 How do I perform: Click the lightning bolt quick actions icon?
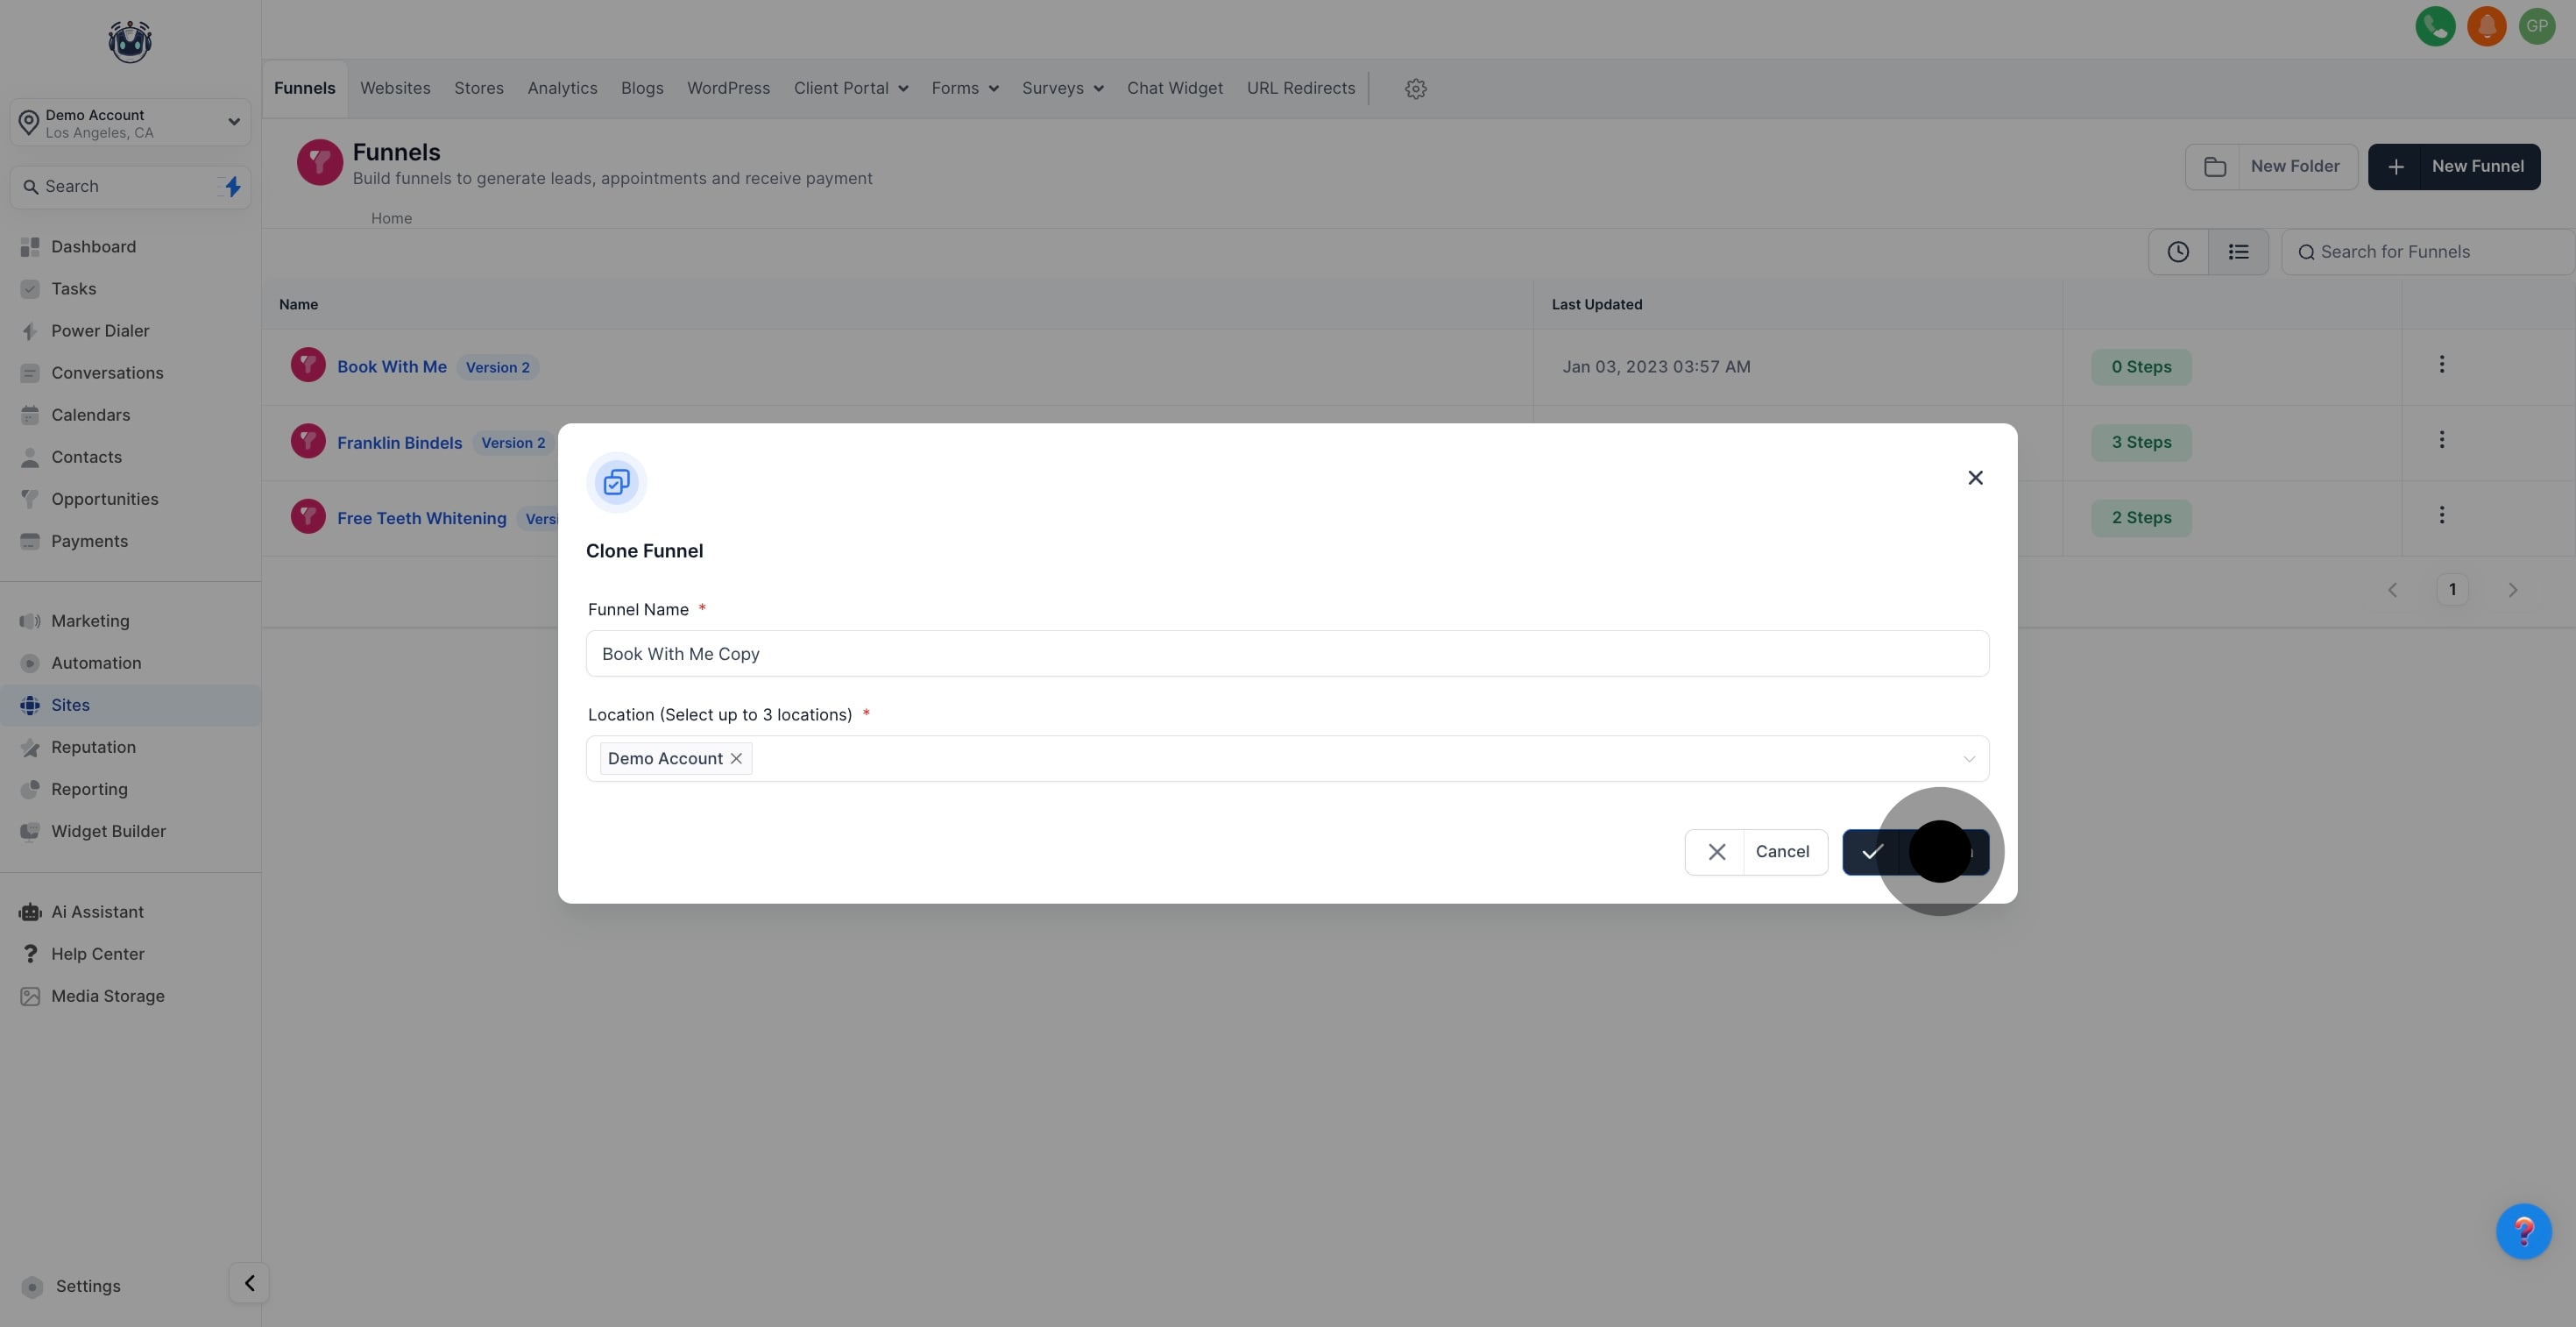coord(232,187)
